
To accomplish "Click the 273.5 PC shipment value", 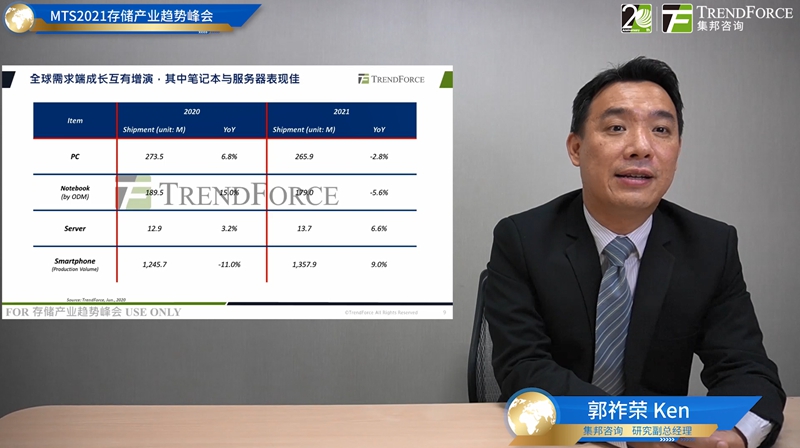I will coord(154,156).
